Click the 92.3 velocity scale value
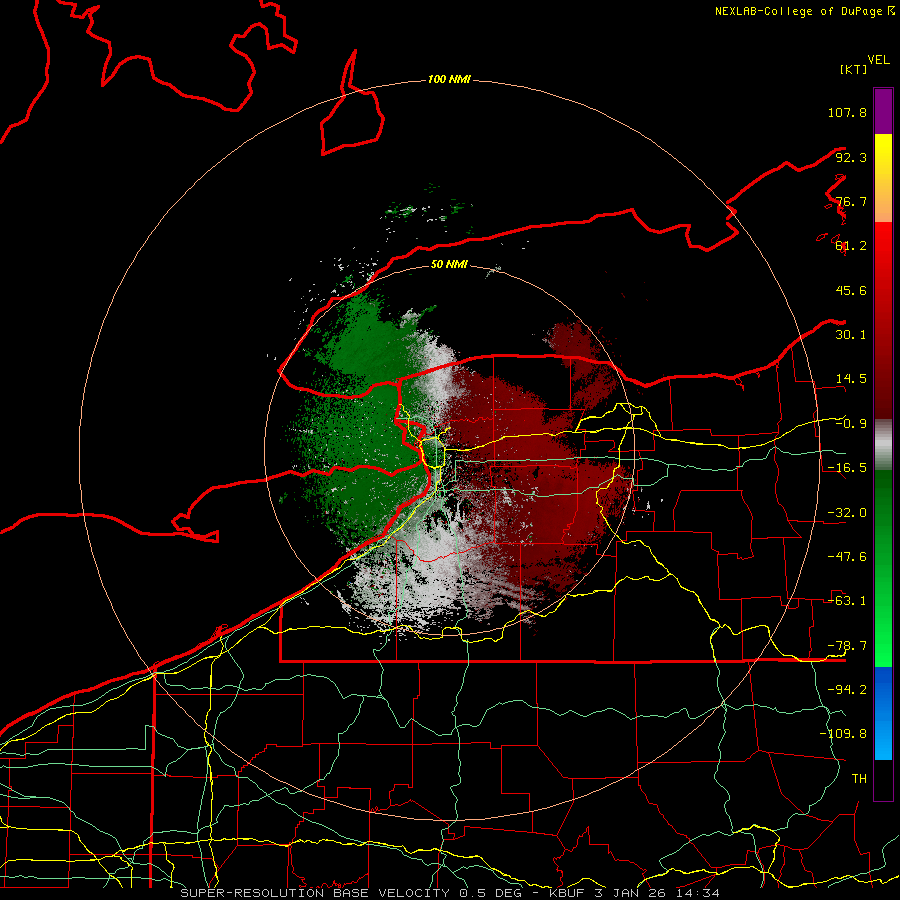 point(851,157)
